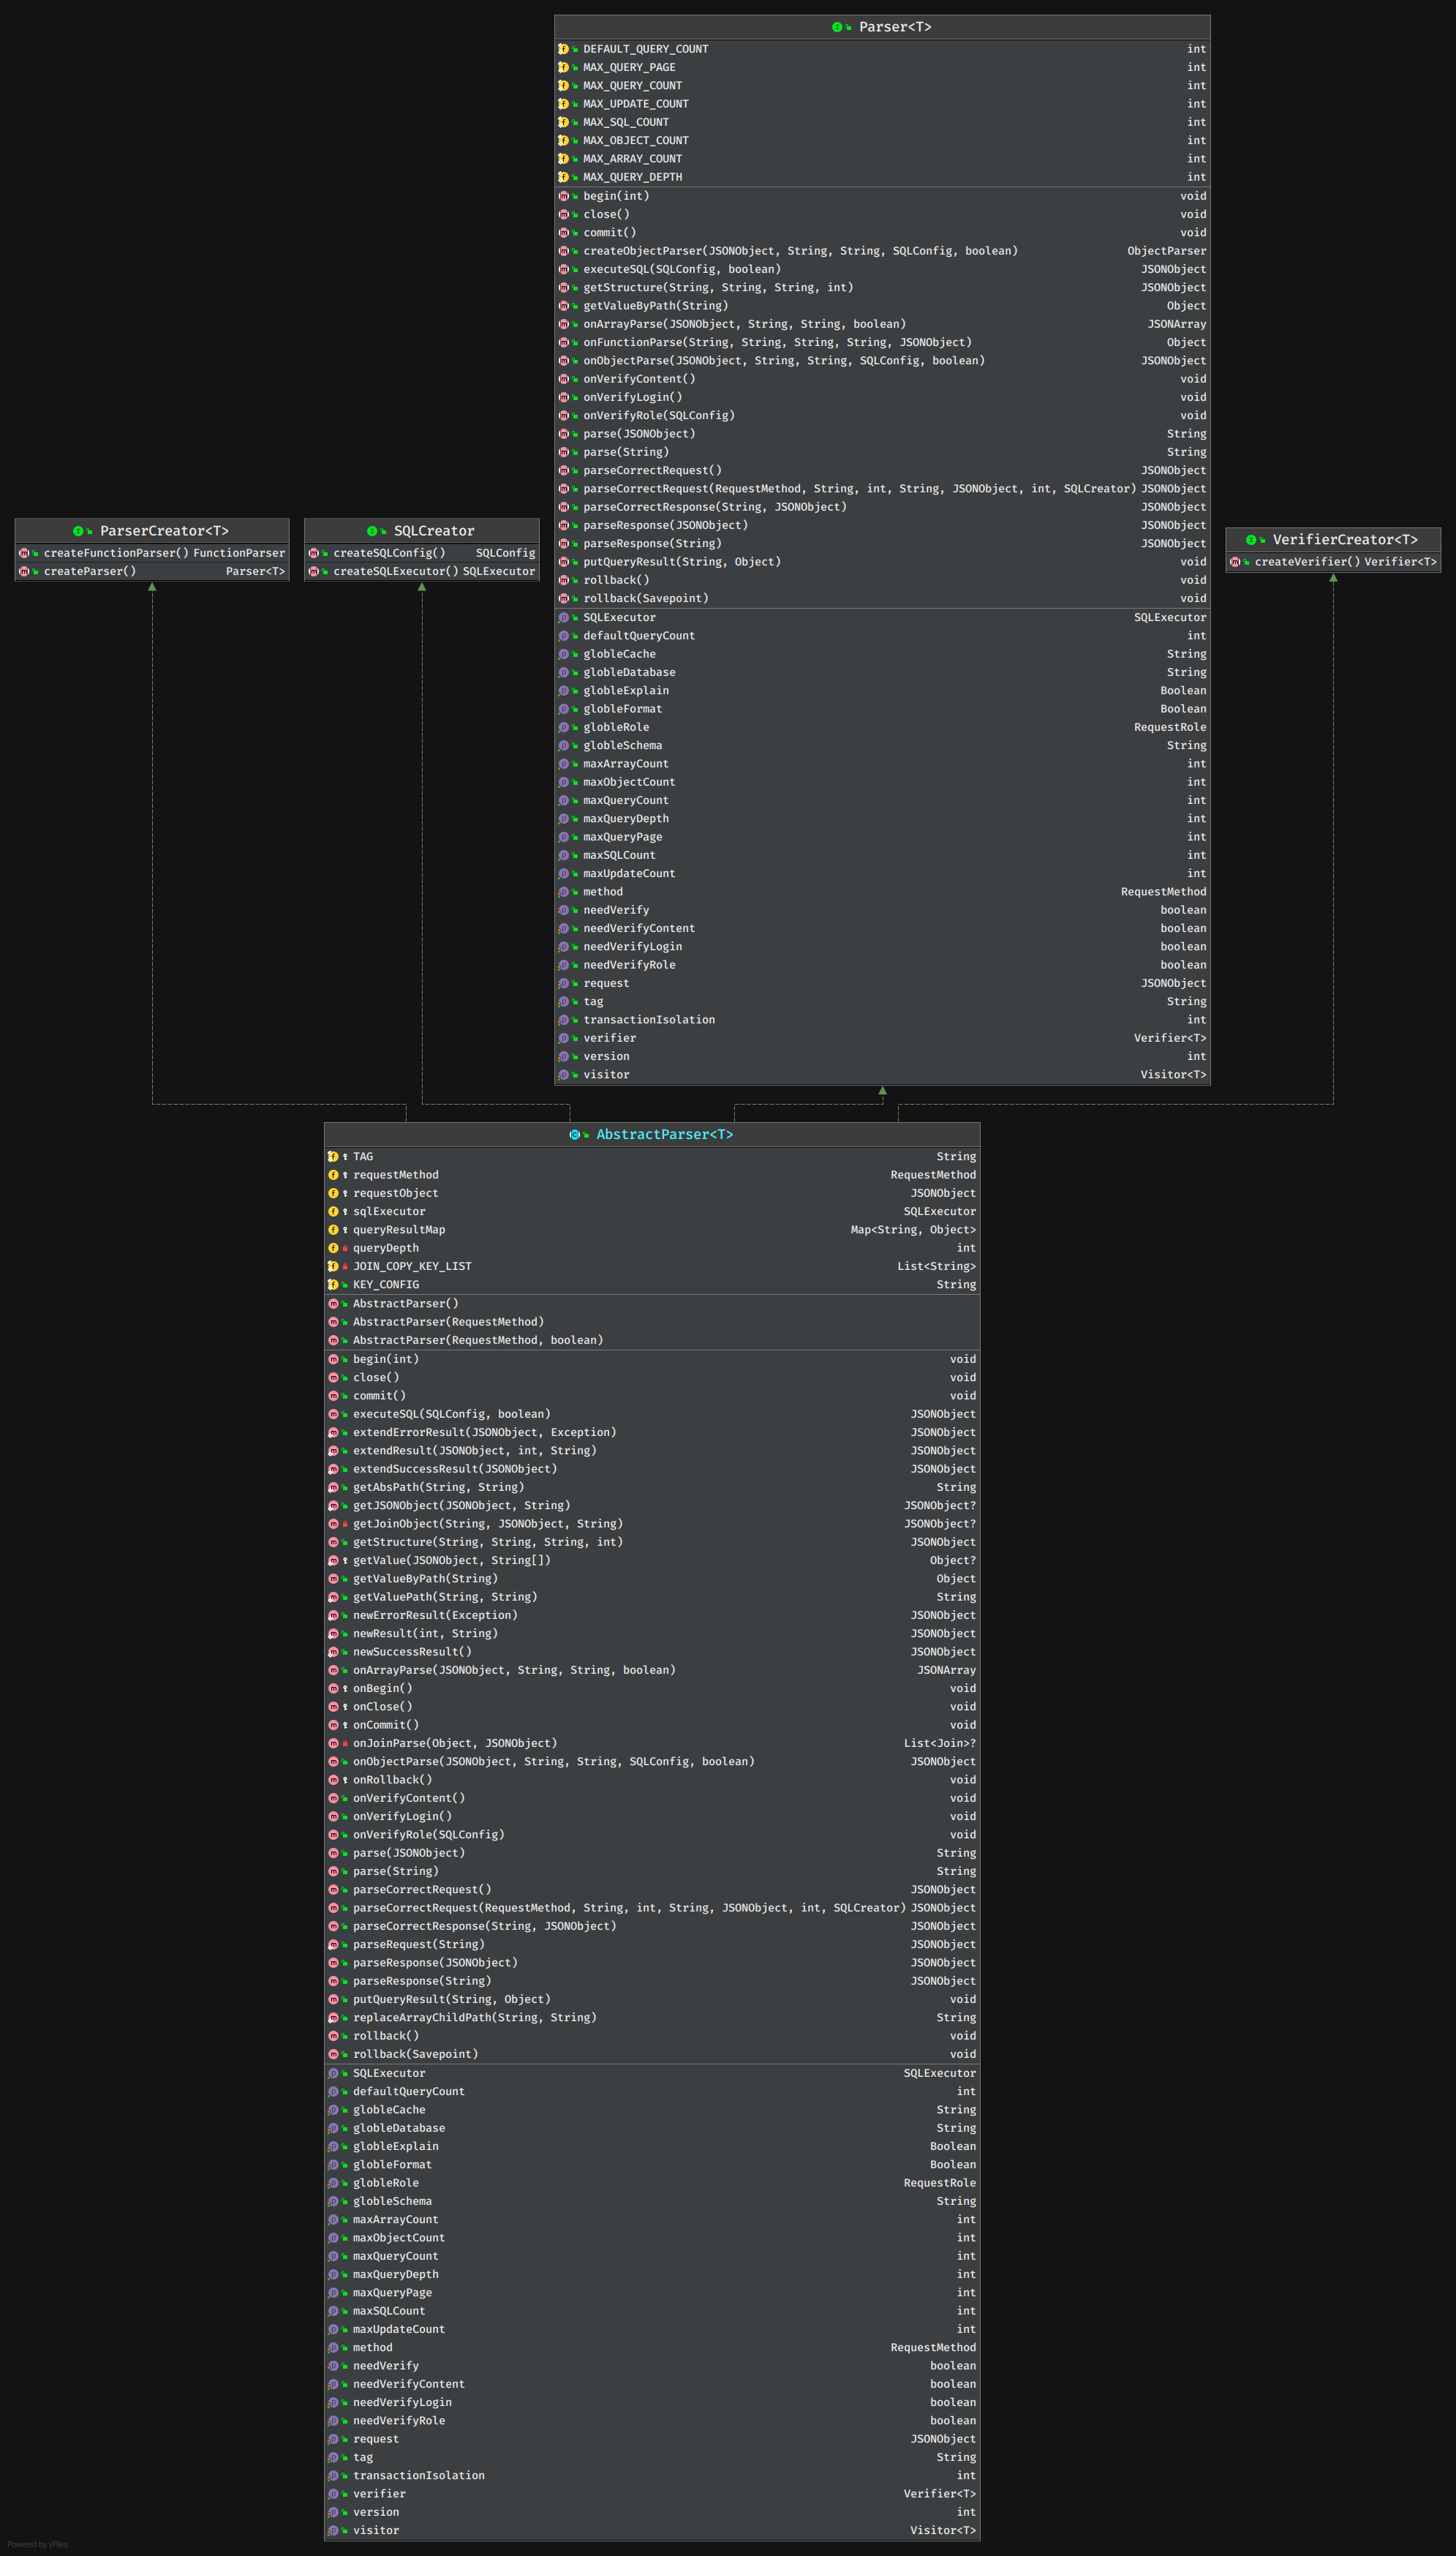Click property icon next to visitor in AbstractParser
1456x2556 pixels.
pyautogui.click(x=333, y=2530)
